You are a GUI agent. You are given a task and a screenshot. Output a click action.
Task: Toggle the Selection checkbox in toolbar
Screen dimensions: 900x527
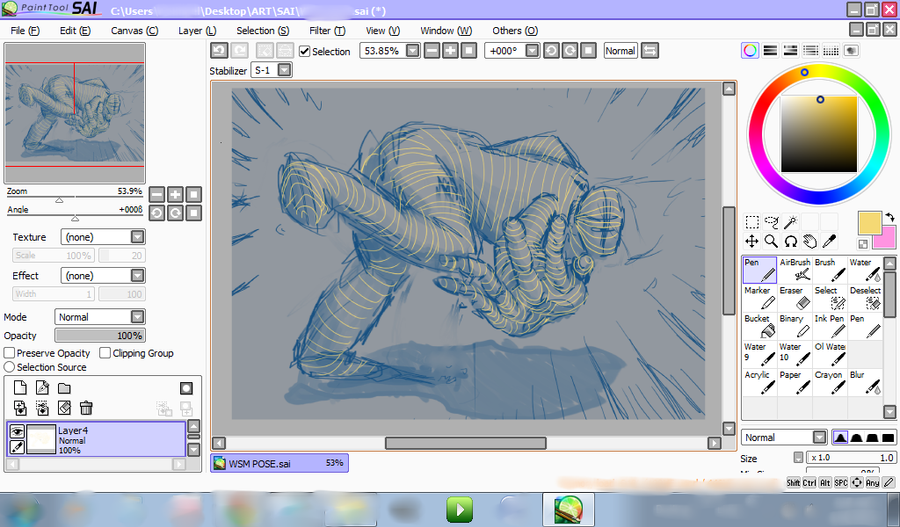(x=305, y=52)
